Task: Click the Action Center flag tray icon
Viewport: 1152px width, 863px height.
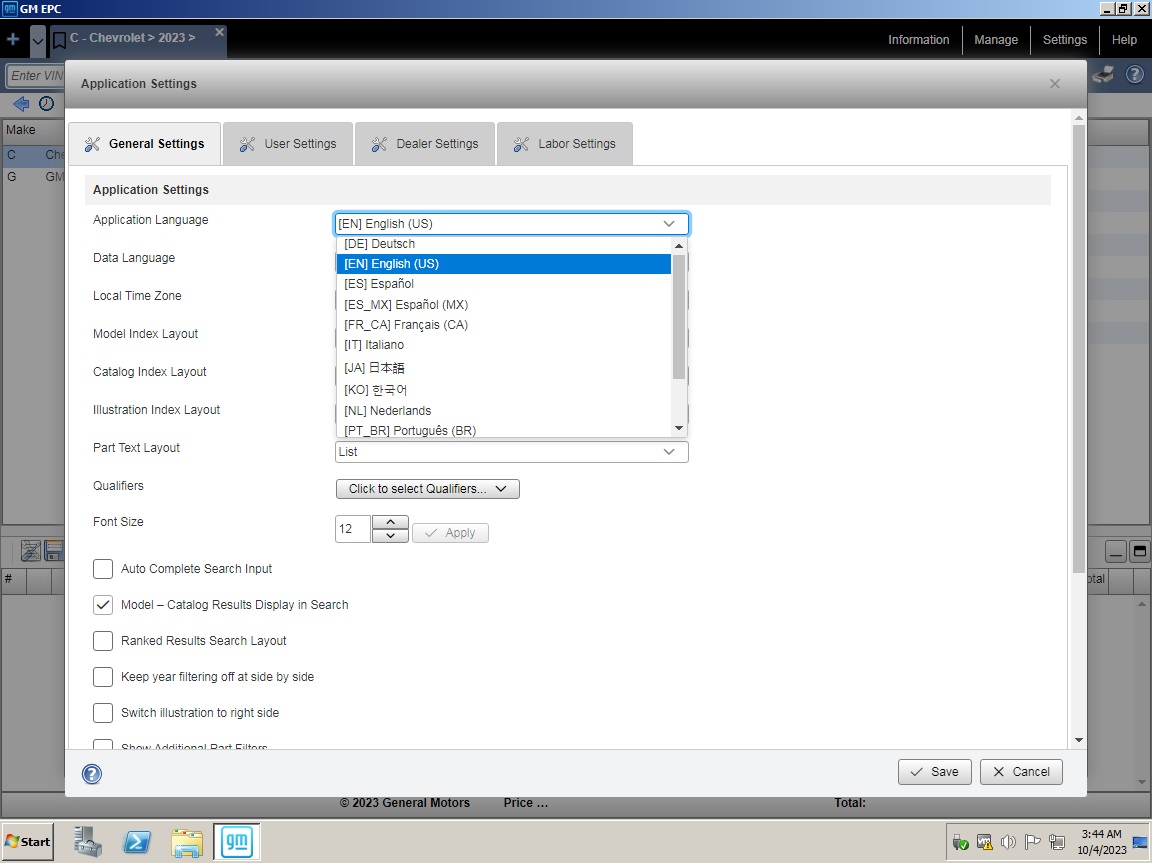Action: (1032, 842)
